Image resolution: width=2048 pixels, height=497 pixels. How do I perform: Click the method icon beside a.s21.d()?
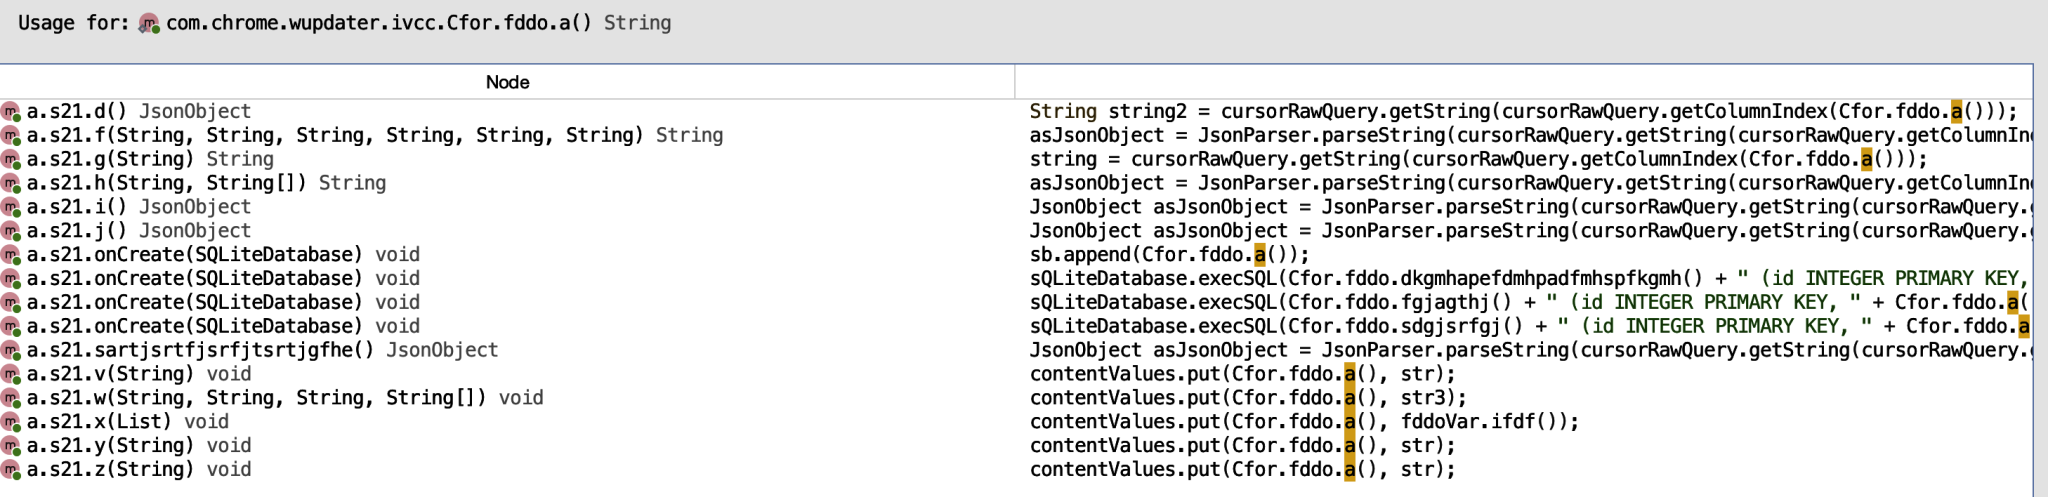pyautogui.click(x=11, y=112)
